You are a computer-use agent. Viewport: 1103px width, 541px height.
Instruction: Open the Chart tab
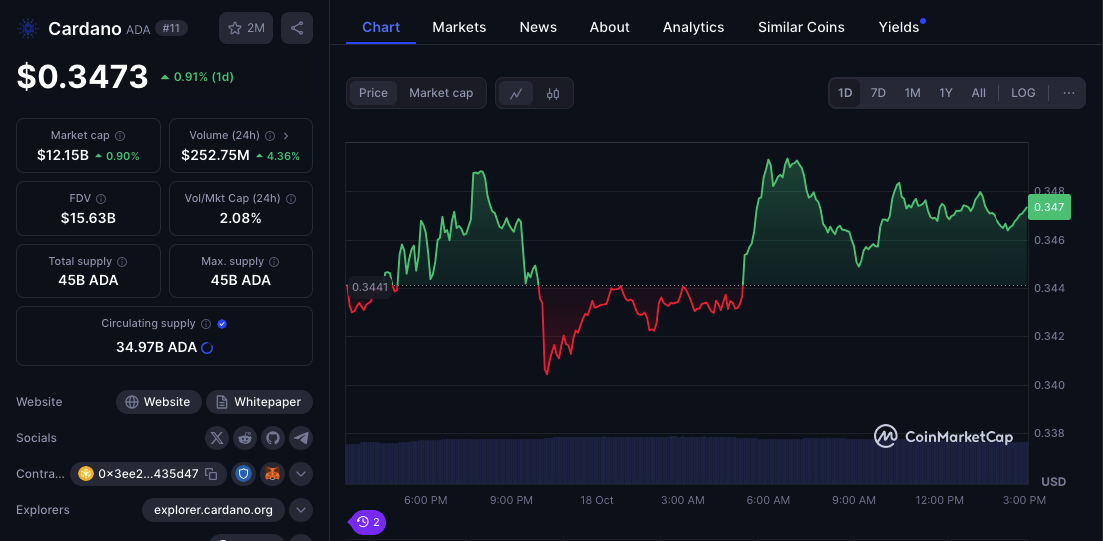point(381,27)
